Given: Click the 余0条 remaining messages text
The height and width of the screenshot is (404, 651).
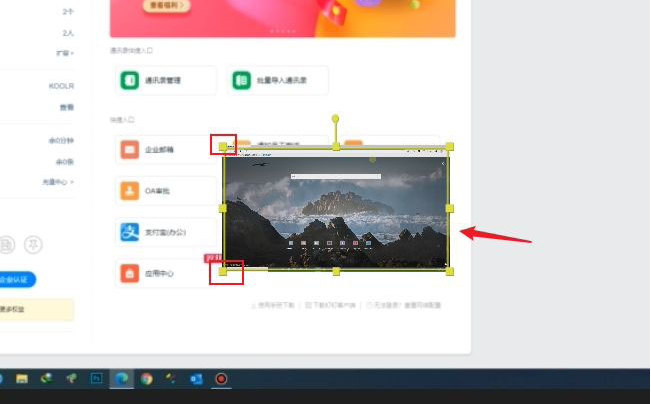Looking at the screenshot, I should (x=65, y=162).
